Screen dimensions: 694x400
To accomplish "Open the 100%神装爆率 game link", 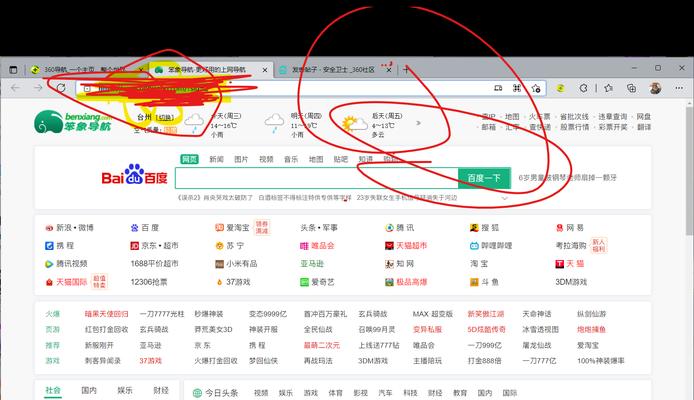I will (601, 361).
